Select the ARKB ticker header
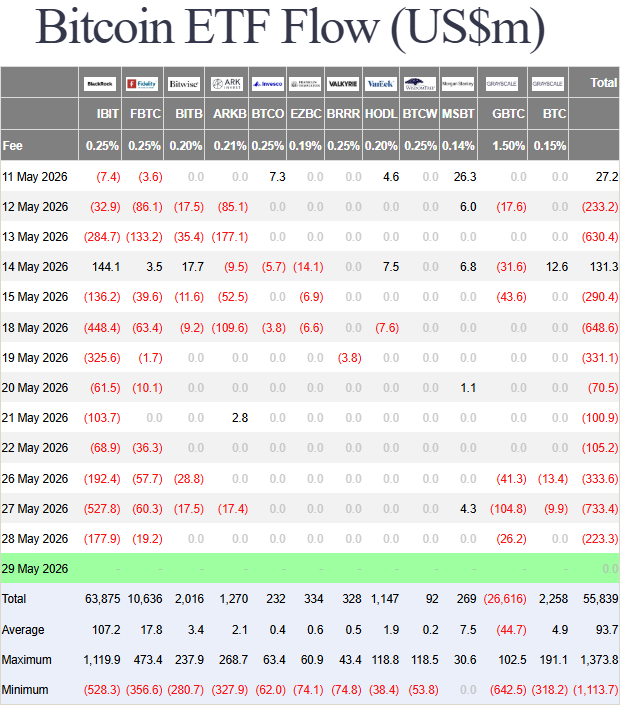The height and width of the screenshot is (707, 621). click(230, 114)
